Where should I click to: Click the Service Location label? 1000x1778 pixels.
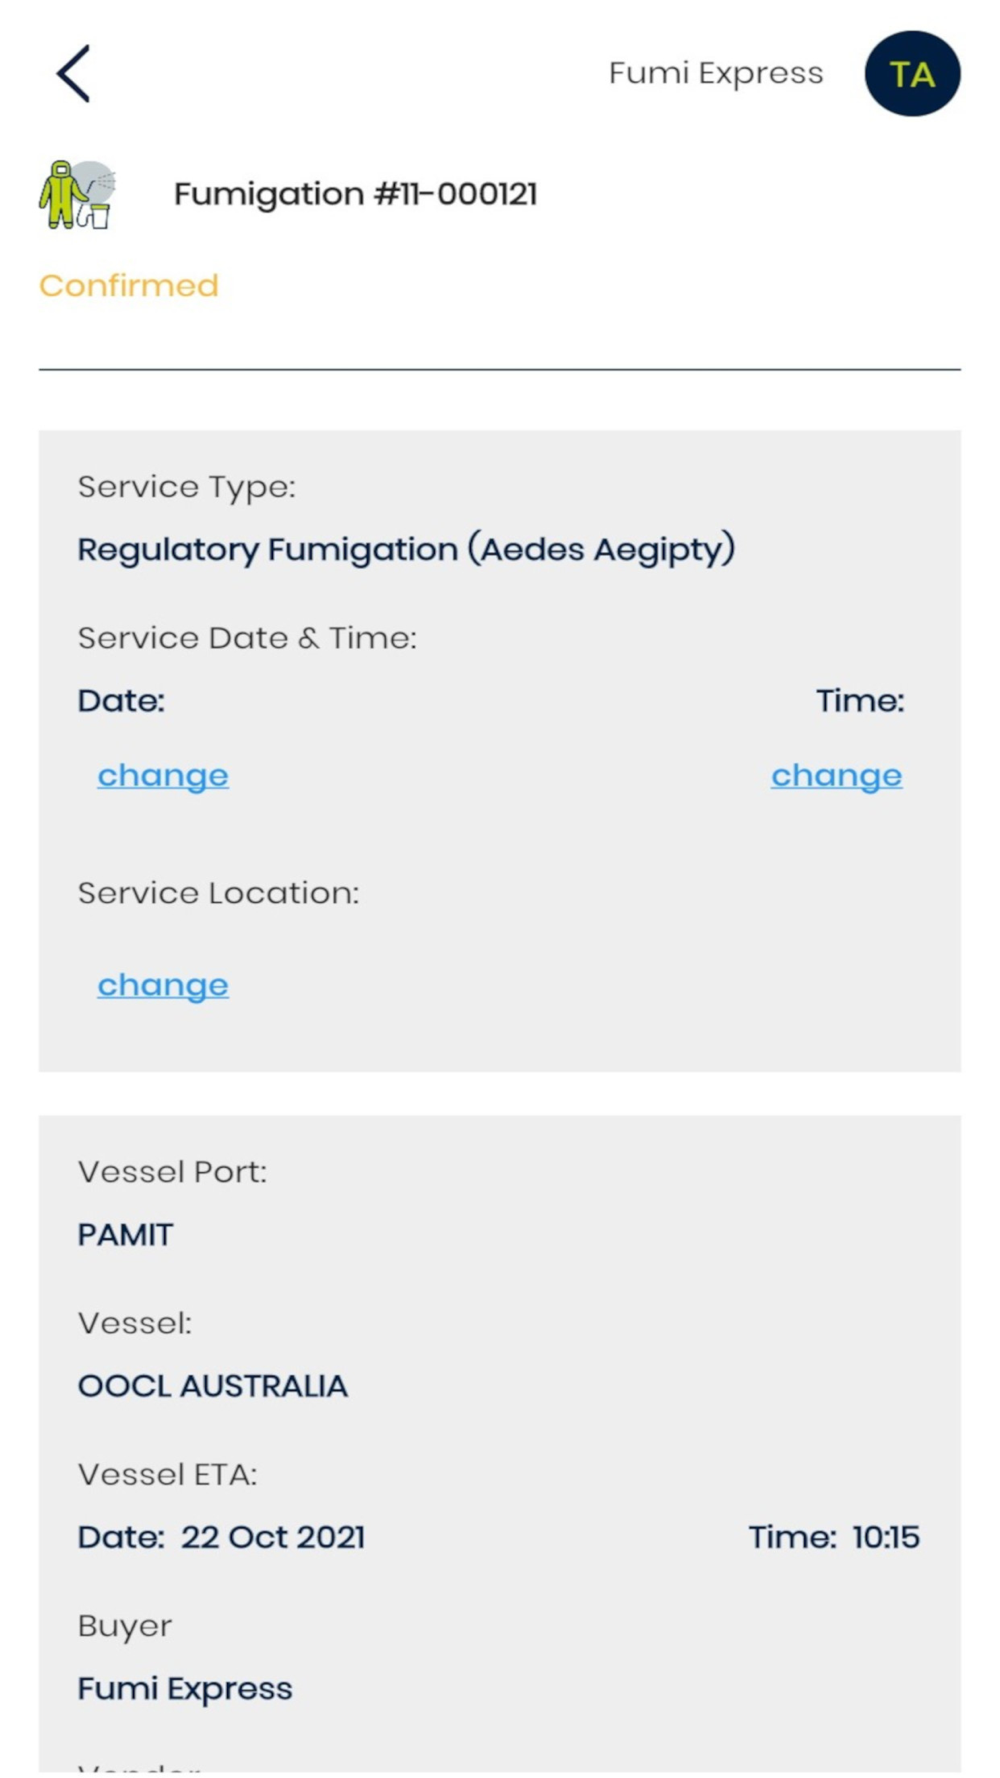point(218,893)
